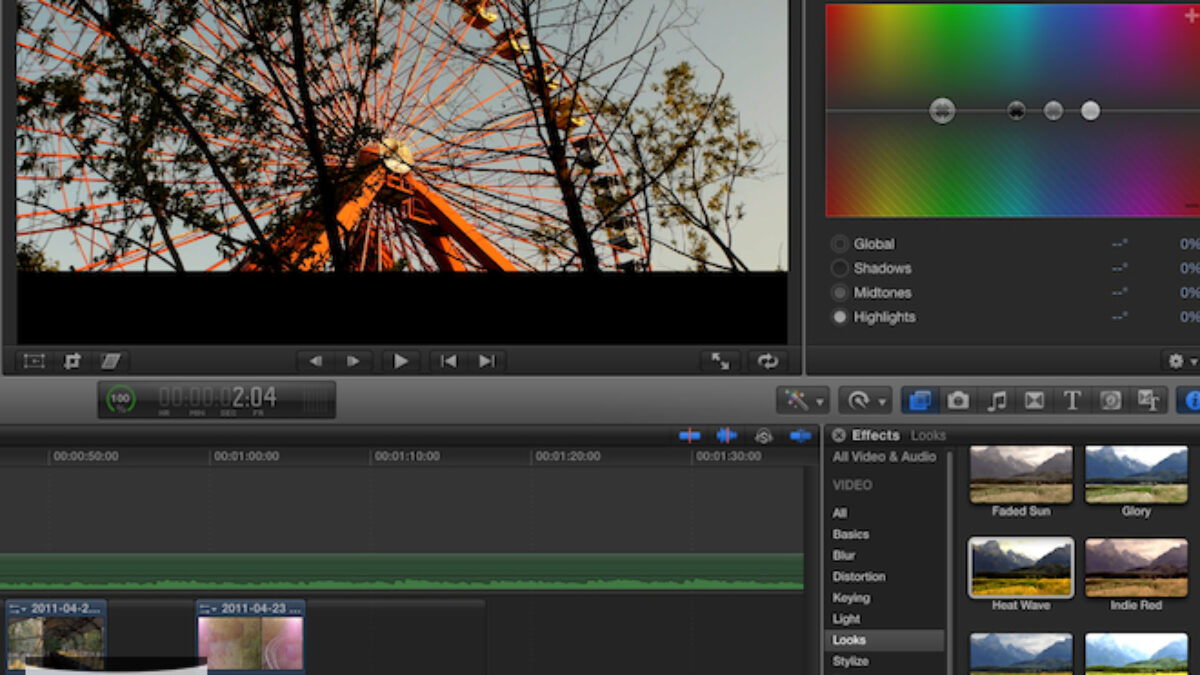Select the Highlights color control puck
Image resolution: width=1200 pixels, height=675 pixels.
[x=1090, y=111]
